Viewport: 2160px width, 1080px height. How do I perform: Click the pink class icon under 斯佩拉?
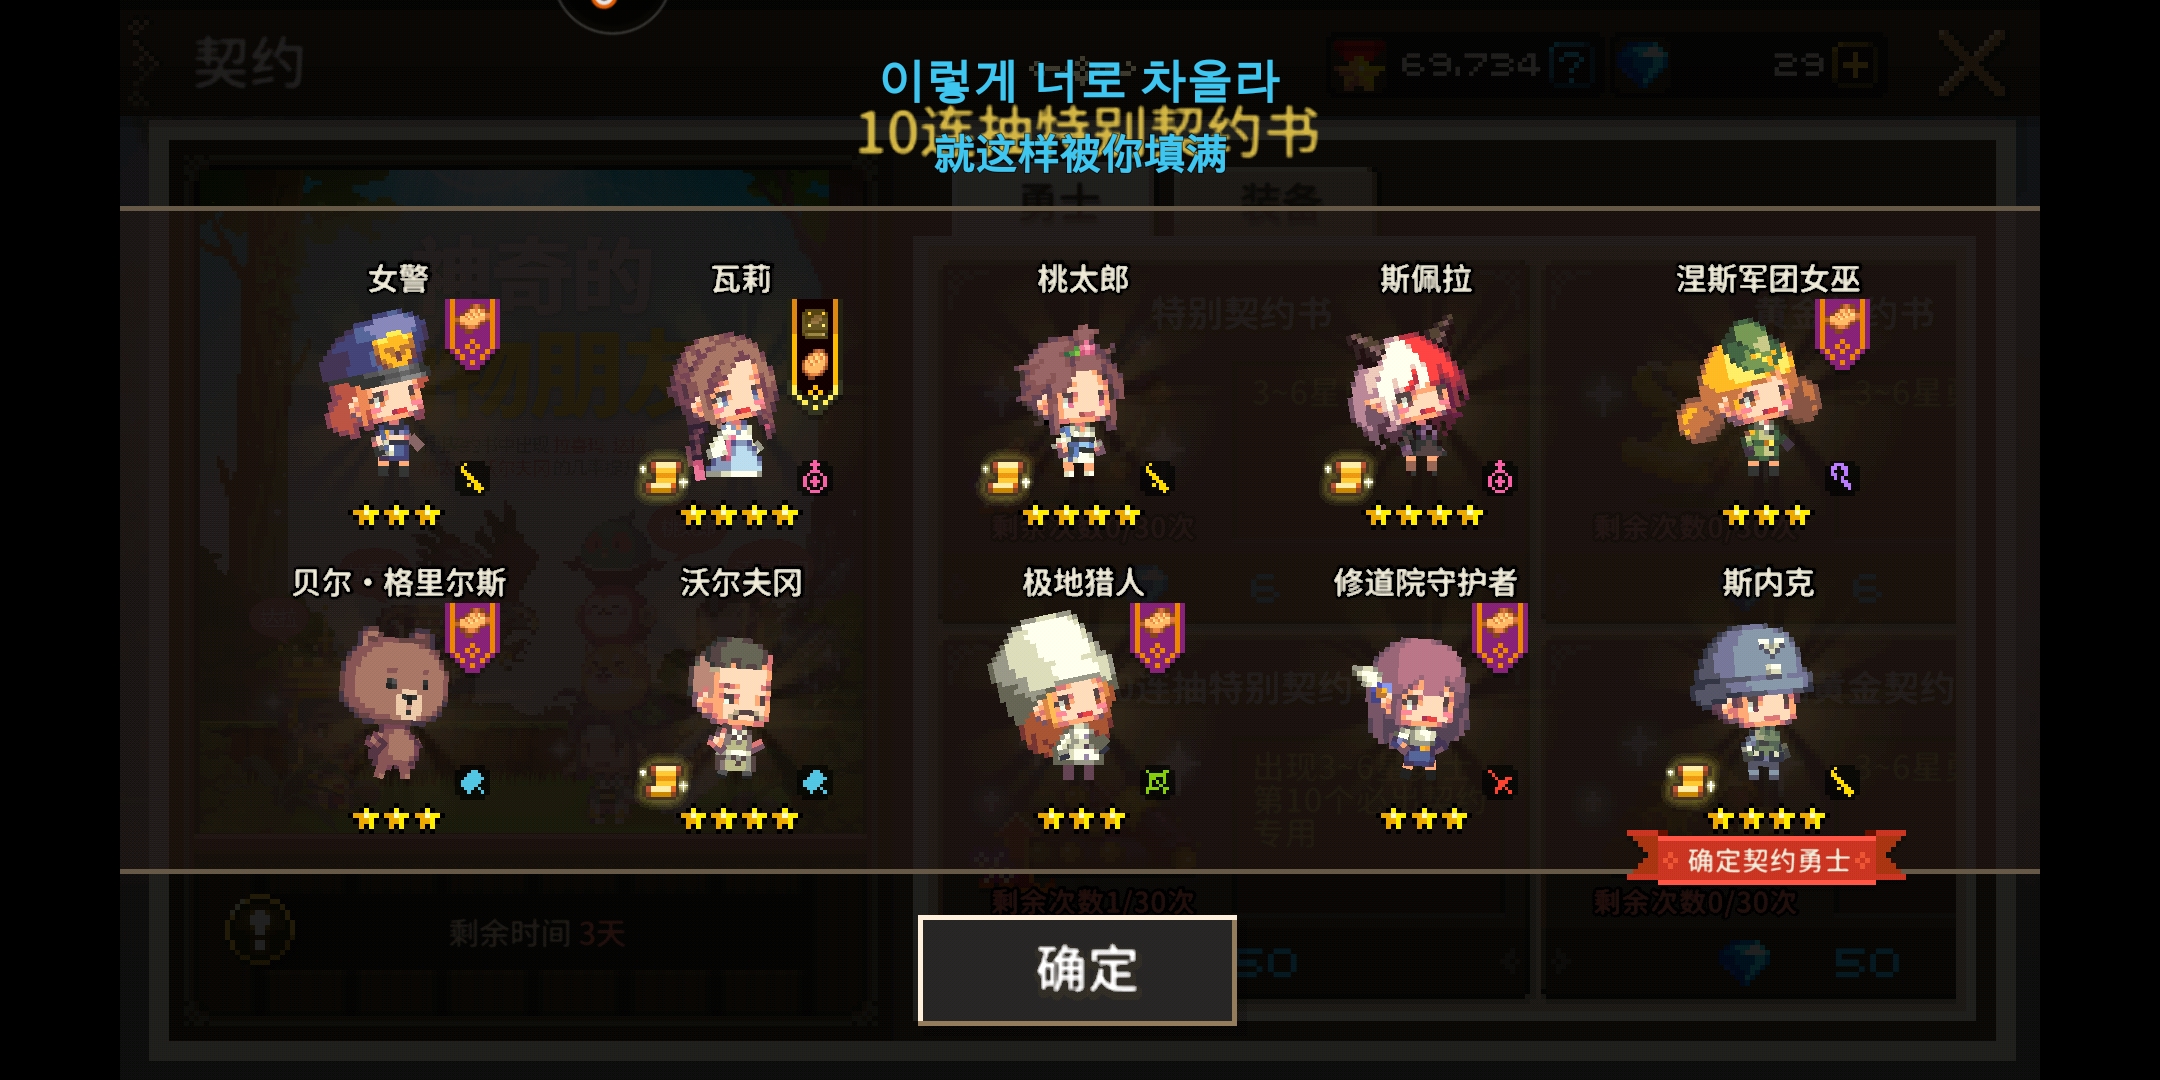(1500, 478)
